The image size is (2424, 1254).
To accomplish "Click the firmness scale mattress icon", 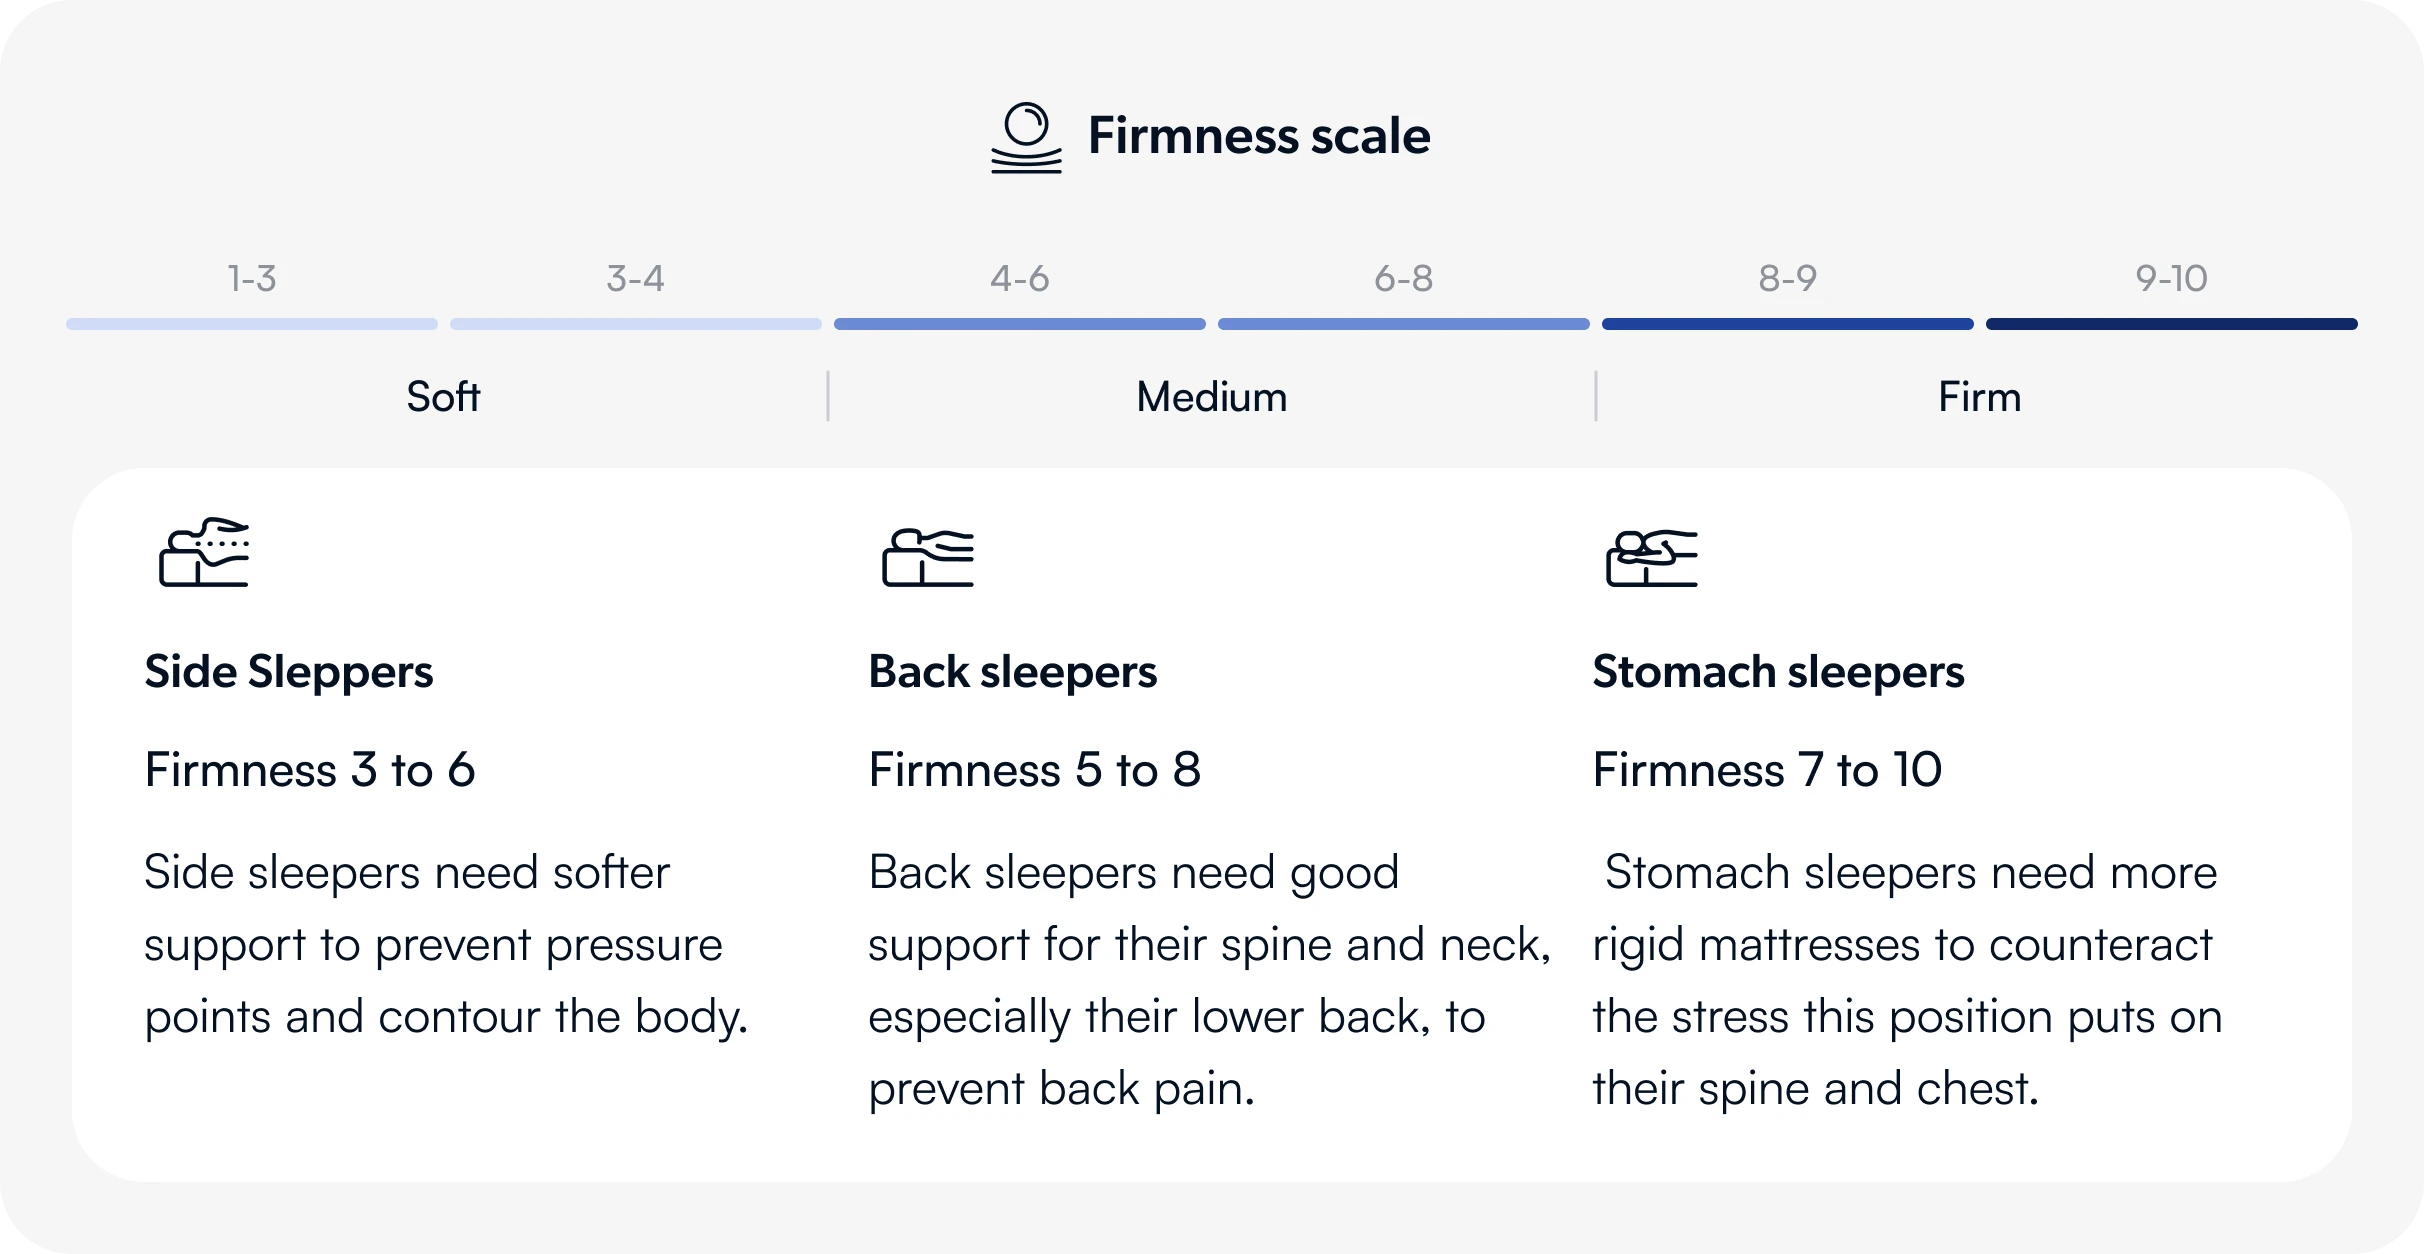I will pyautogui.click(x=1026, y=138).
